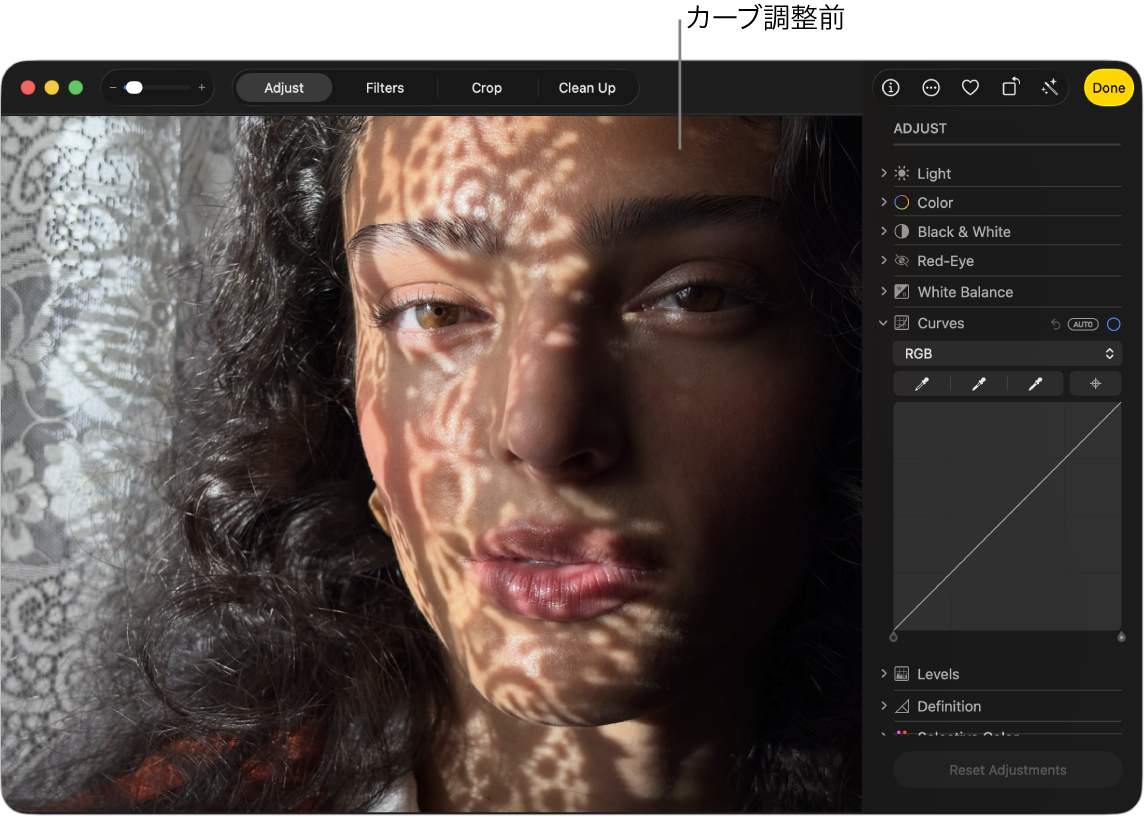Click the add points crosshair button in Curves
The width and height of the screenshot is (1146, 817).
[1095, 384]
